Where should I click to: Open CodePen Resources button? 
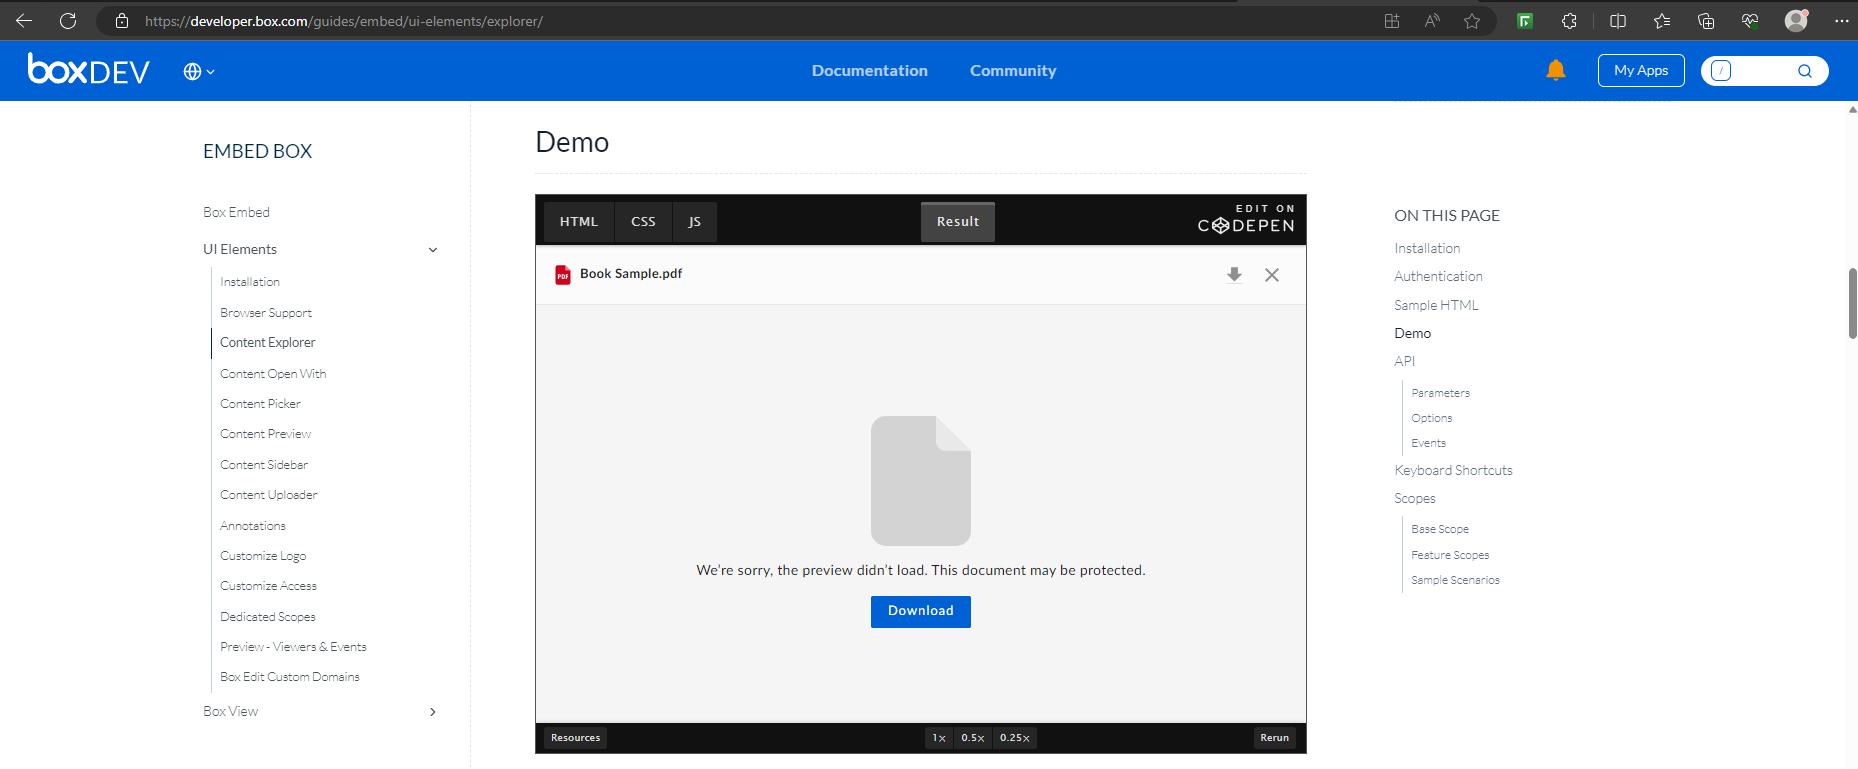click(576, 738)
